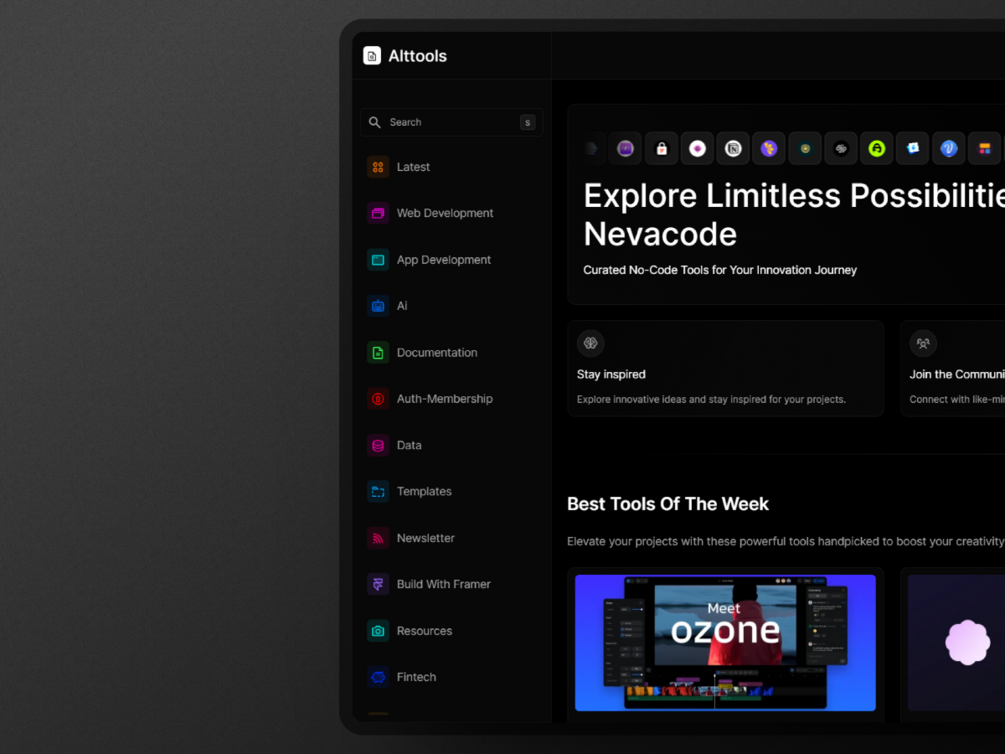
Task: Click the purple square tool icon
Action: [x=626, y=149]
